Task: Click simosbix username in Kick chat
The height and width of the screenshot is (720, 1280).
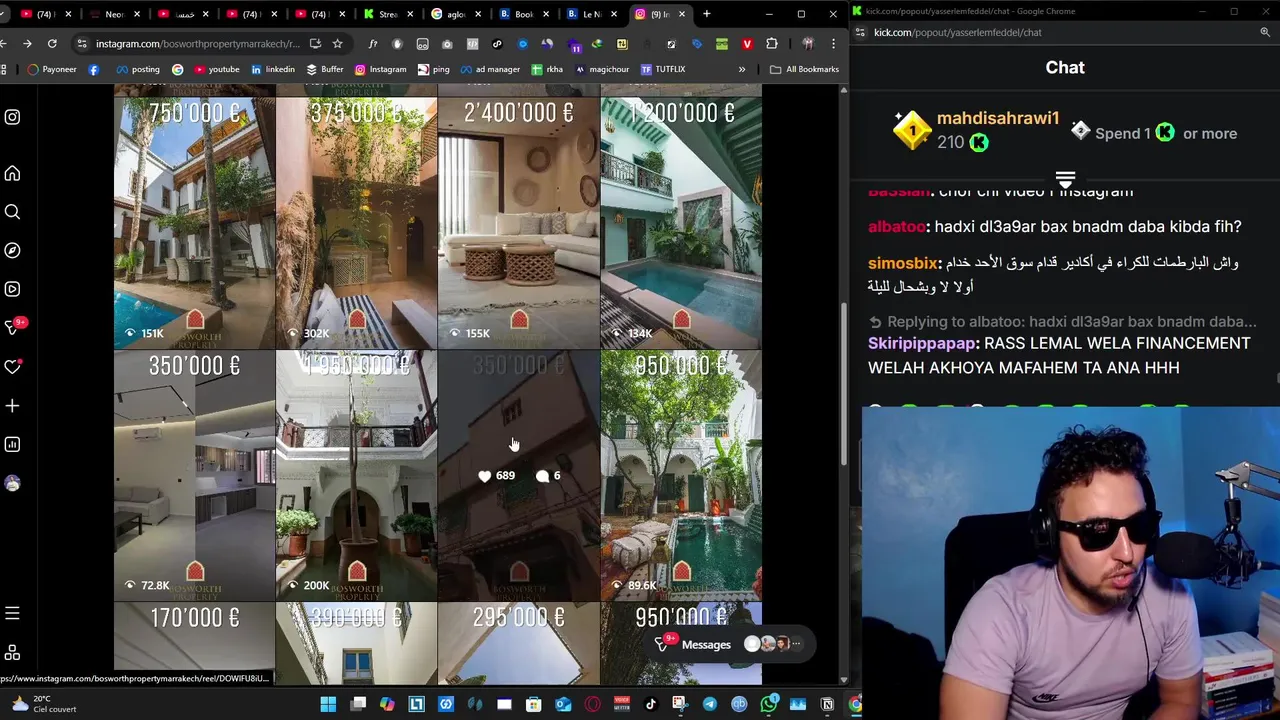Action: 903,263
